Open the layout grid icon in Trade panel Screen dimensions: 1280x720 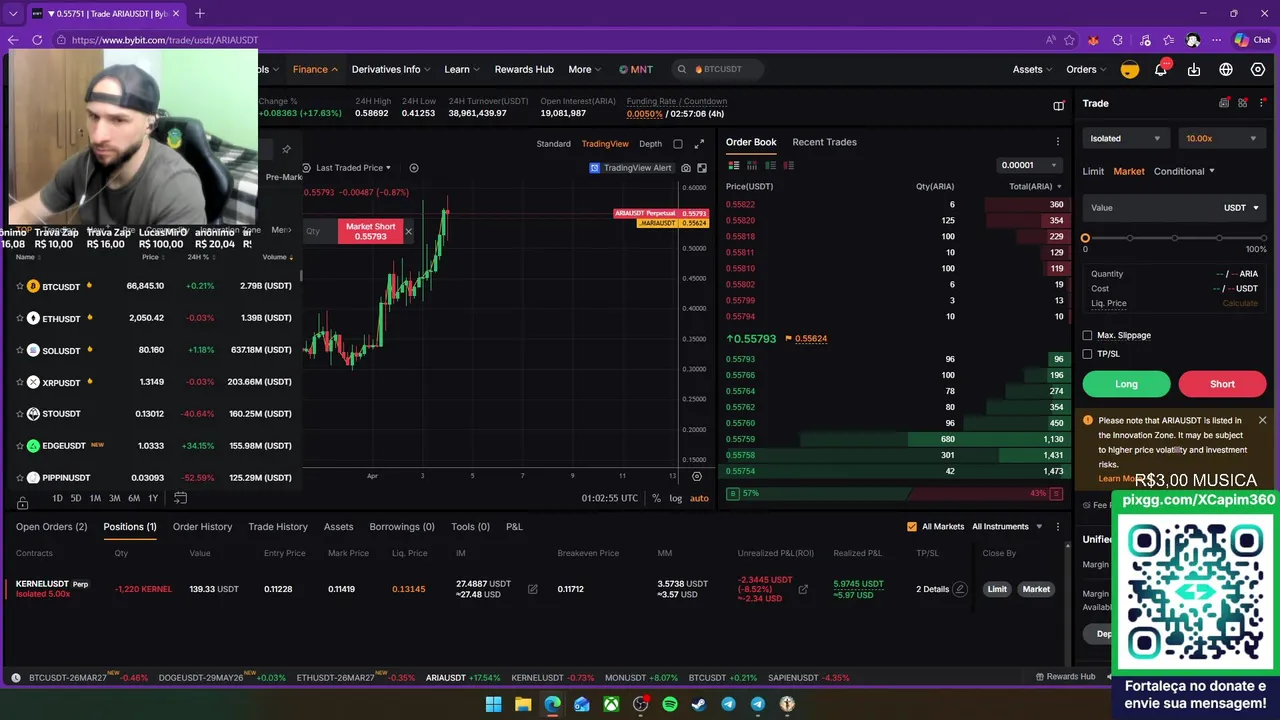(x=1243, y=103)
